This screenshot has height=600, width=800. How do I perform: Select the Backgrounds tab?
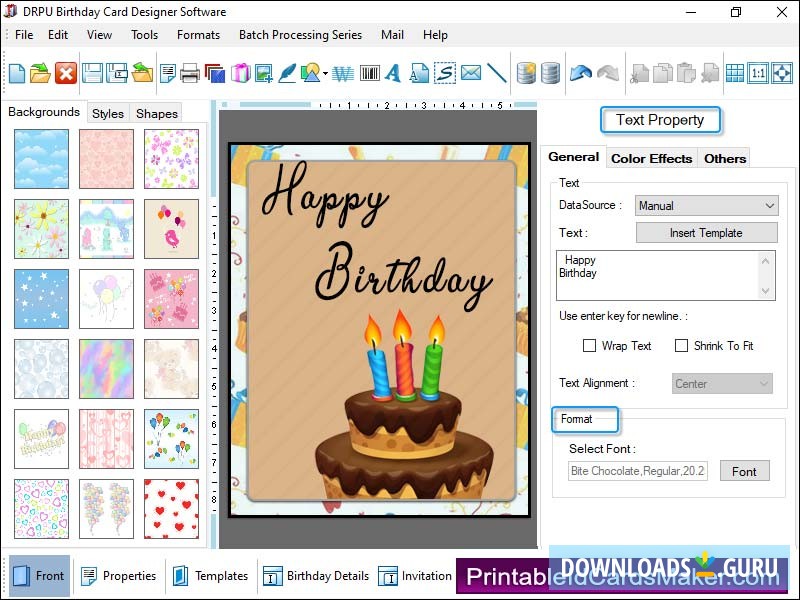[44, 112]
